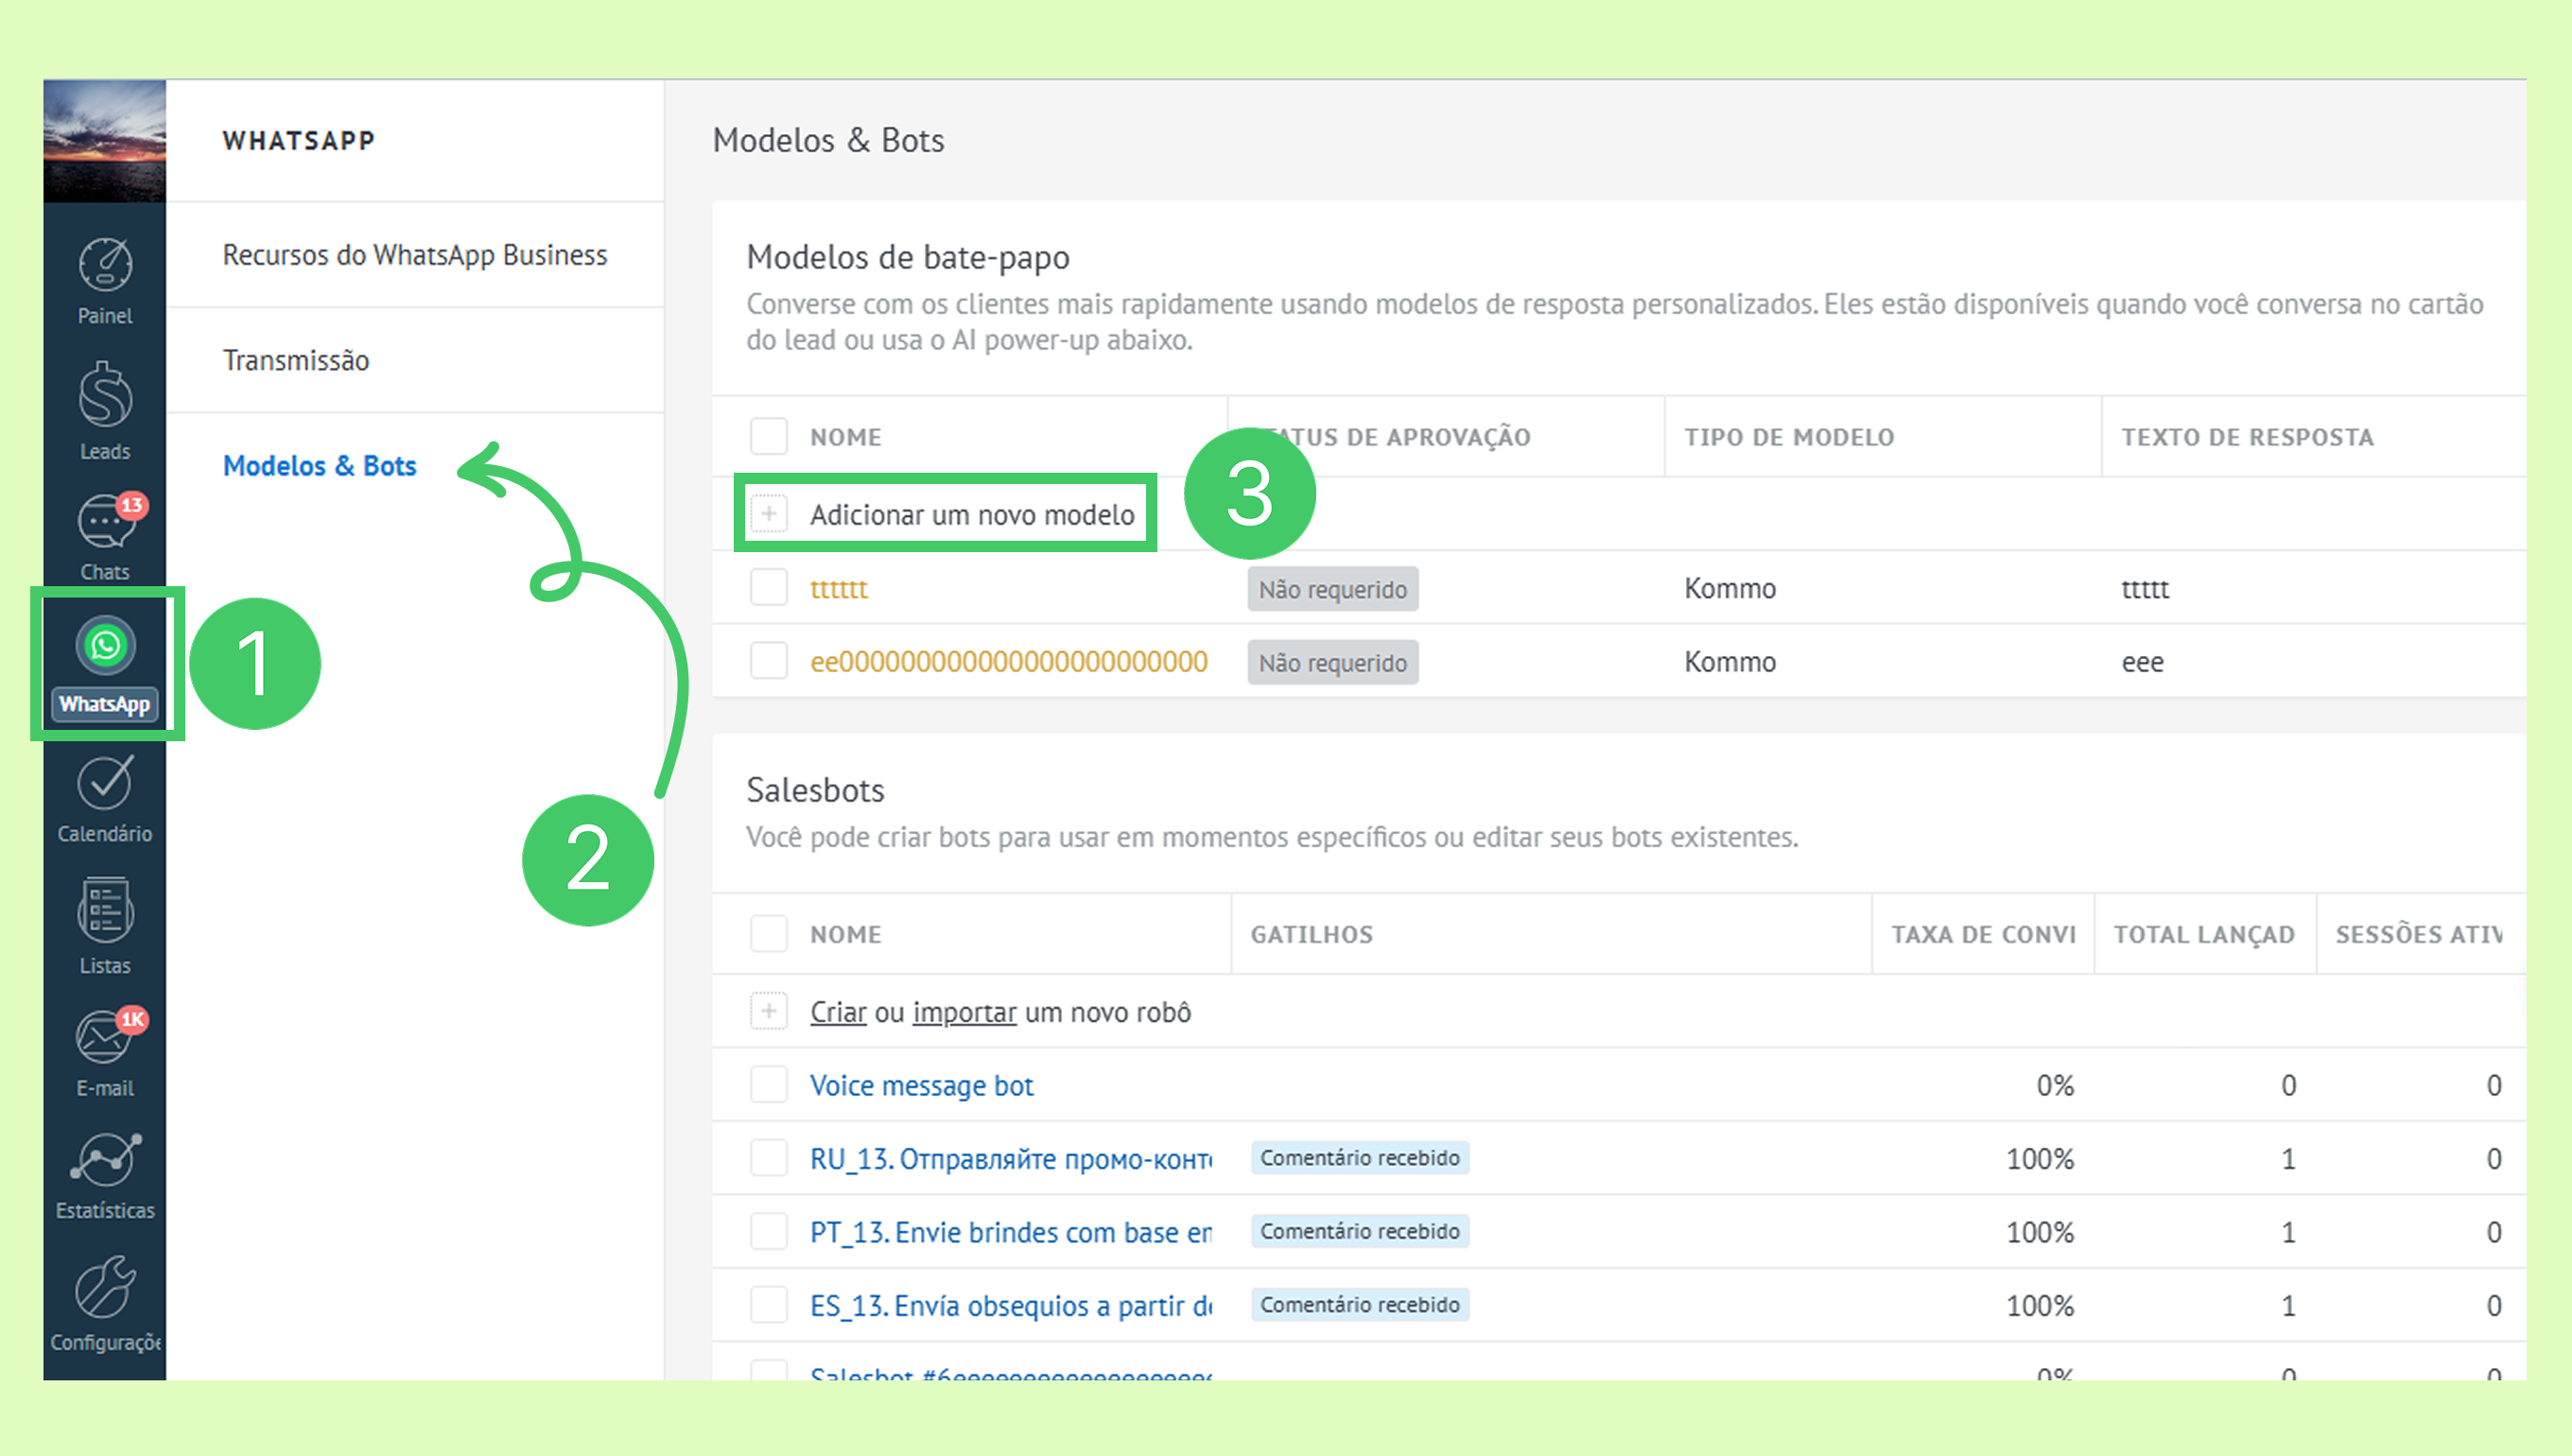Open Recursos do WhatsApp Business menu item

(x=414, y=255)
